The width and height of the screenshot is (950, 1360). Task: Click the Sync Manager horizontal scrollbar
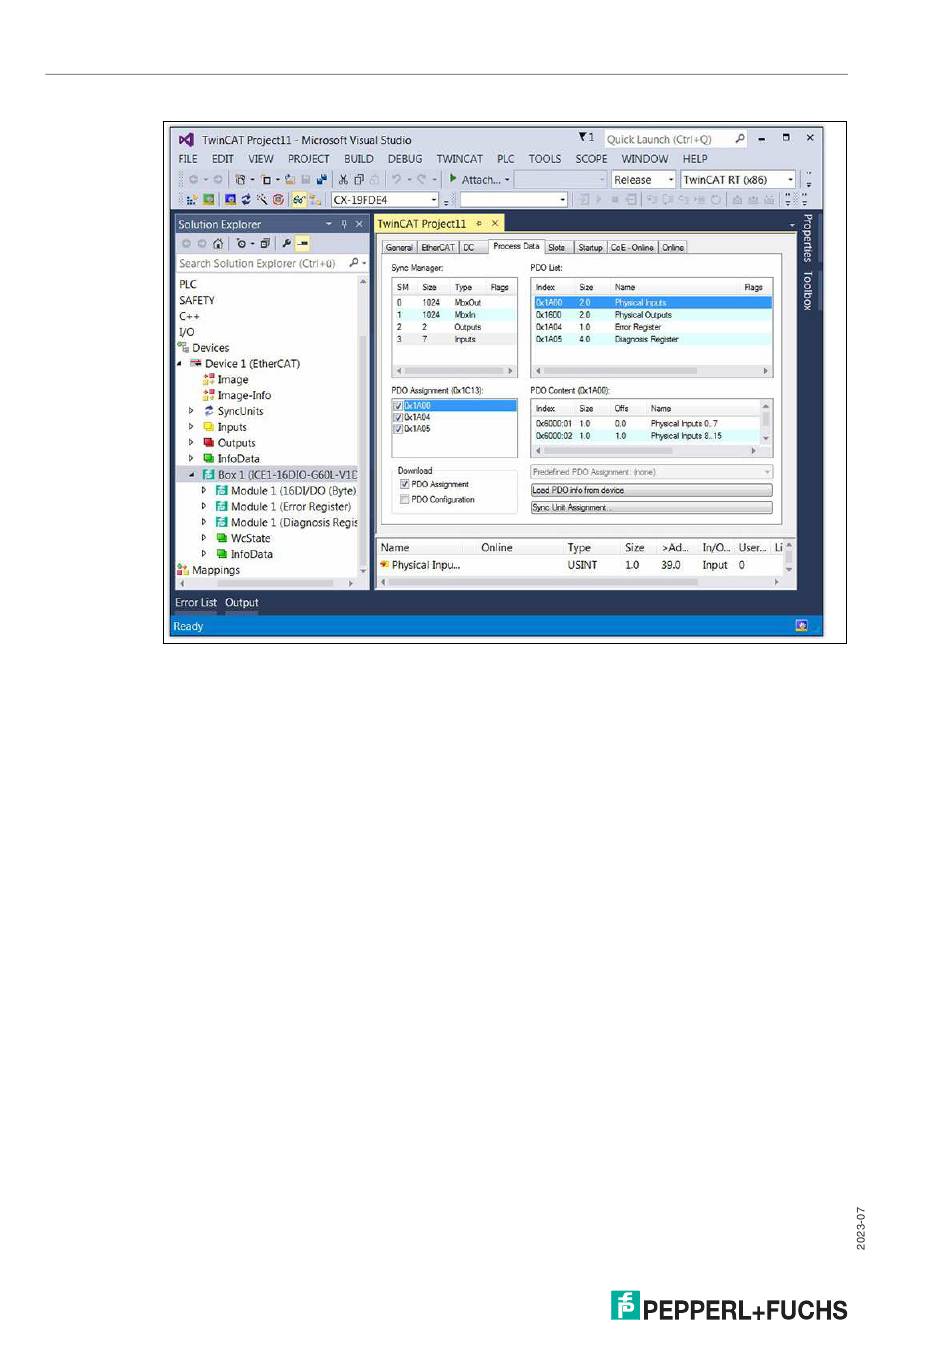pyautogui.click(x=455, y=371)
